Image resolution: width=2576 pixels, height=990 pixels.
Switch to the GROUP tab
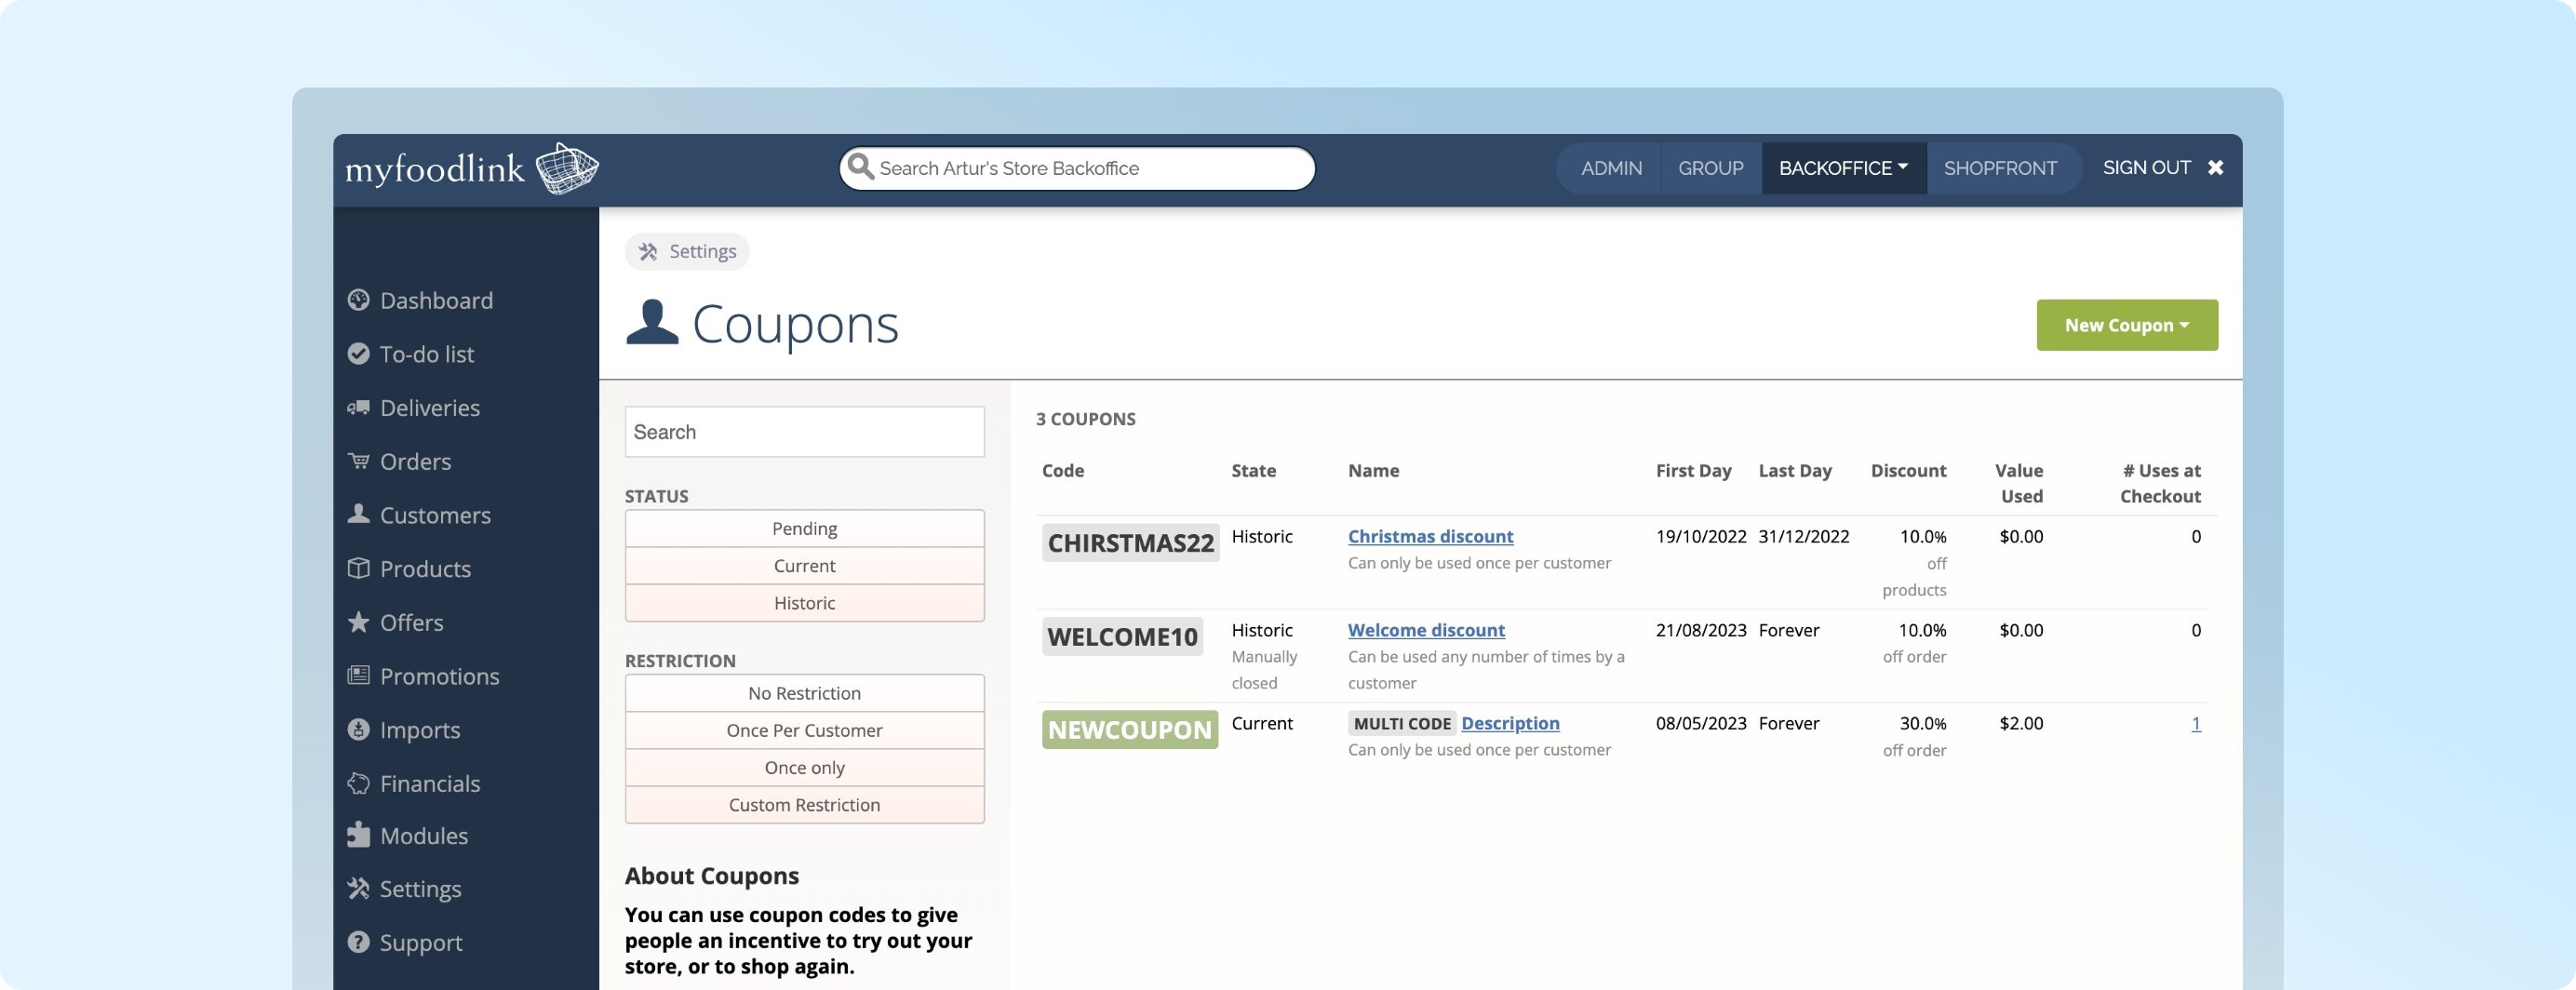(1710, 168)
